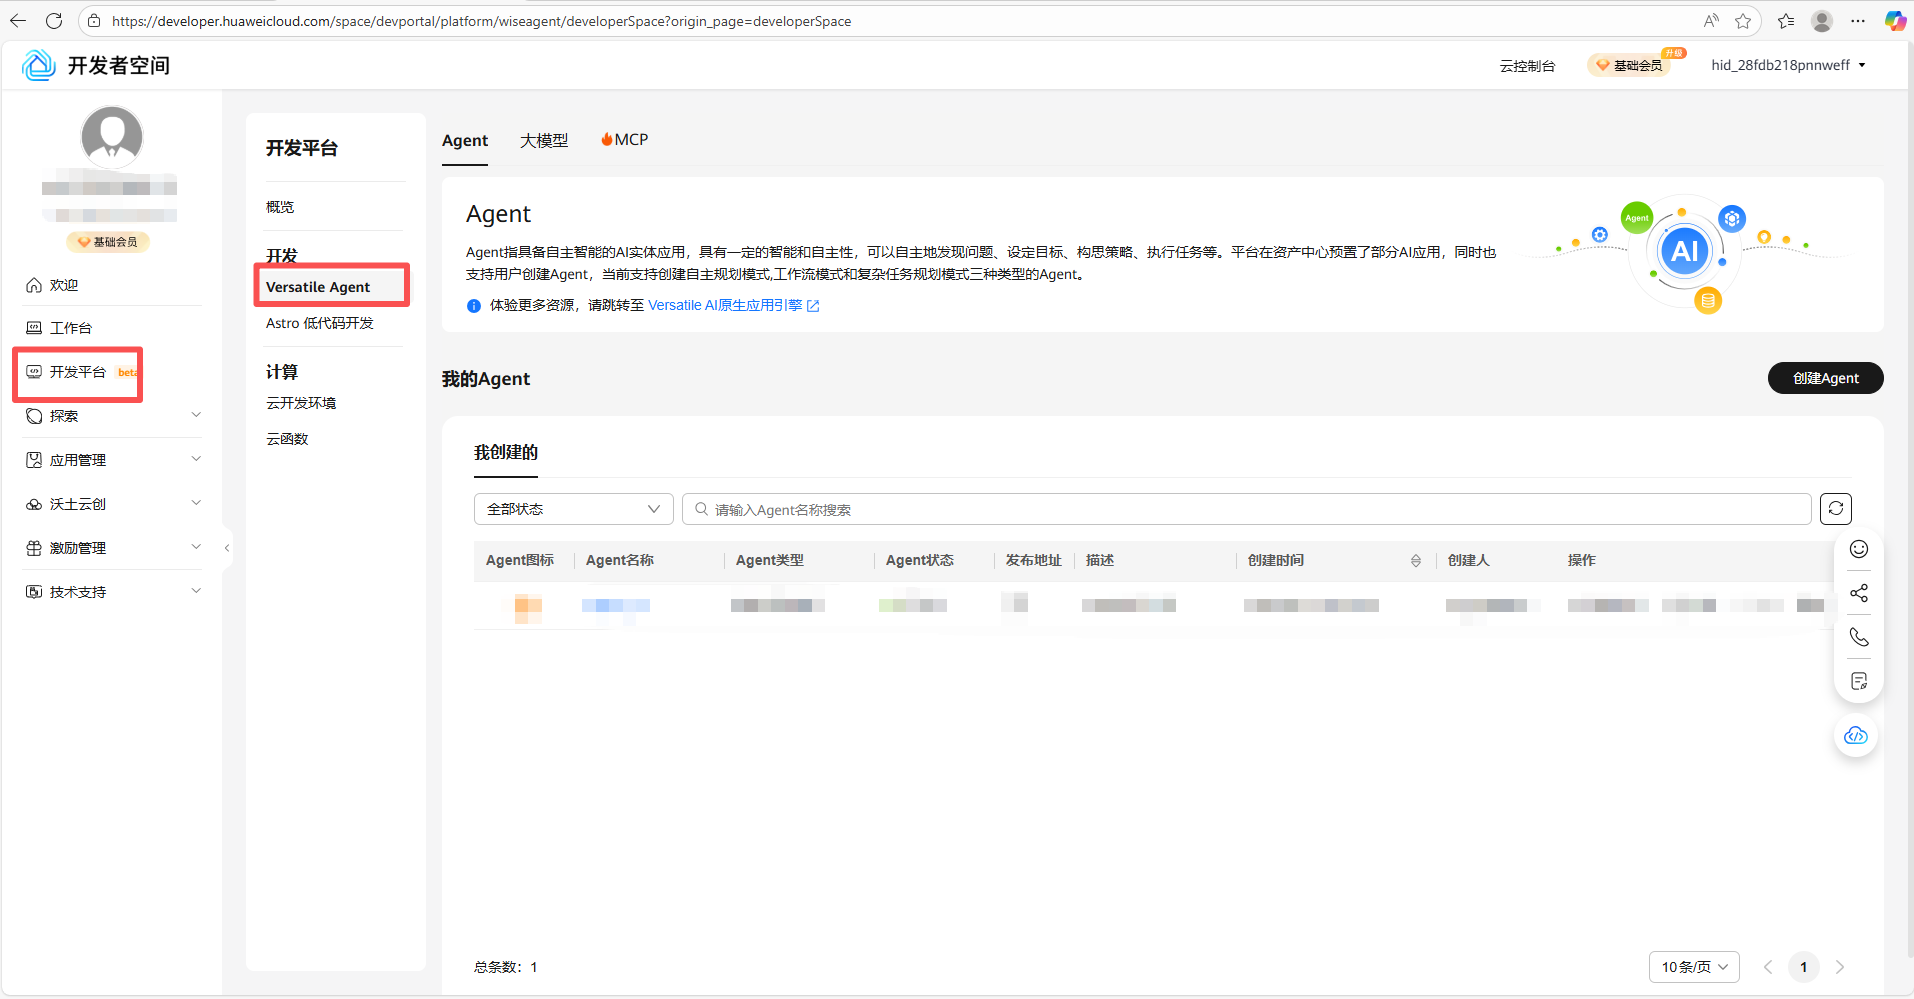Open the 全部状态 status dropdown
The width and height of the screenshot is (1914, 999).
point(574,509)
